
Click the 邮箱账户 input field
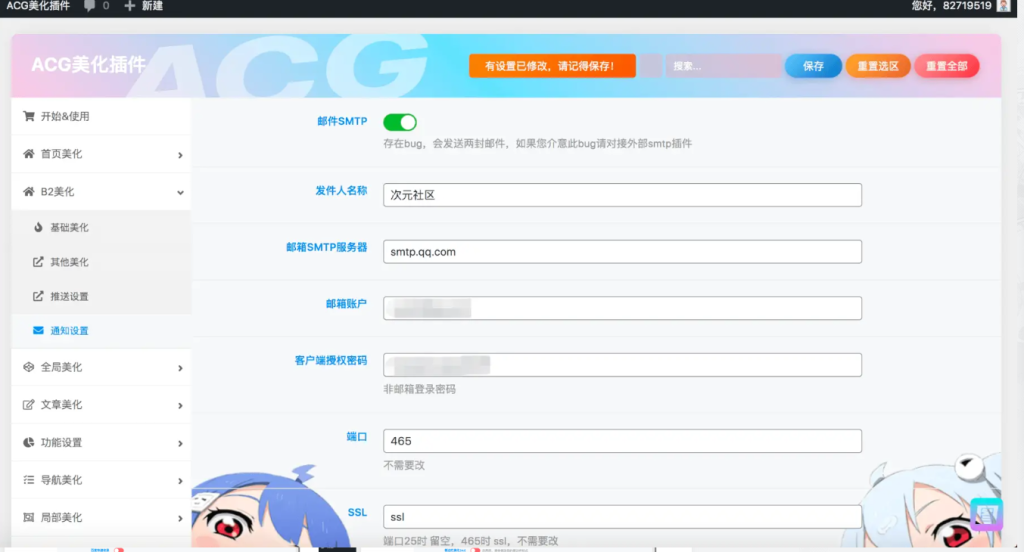coord(622,308)
